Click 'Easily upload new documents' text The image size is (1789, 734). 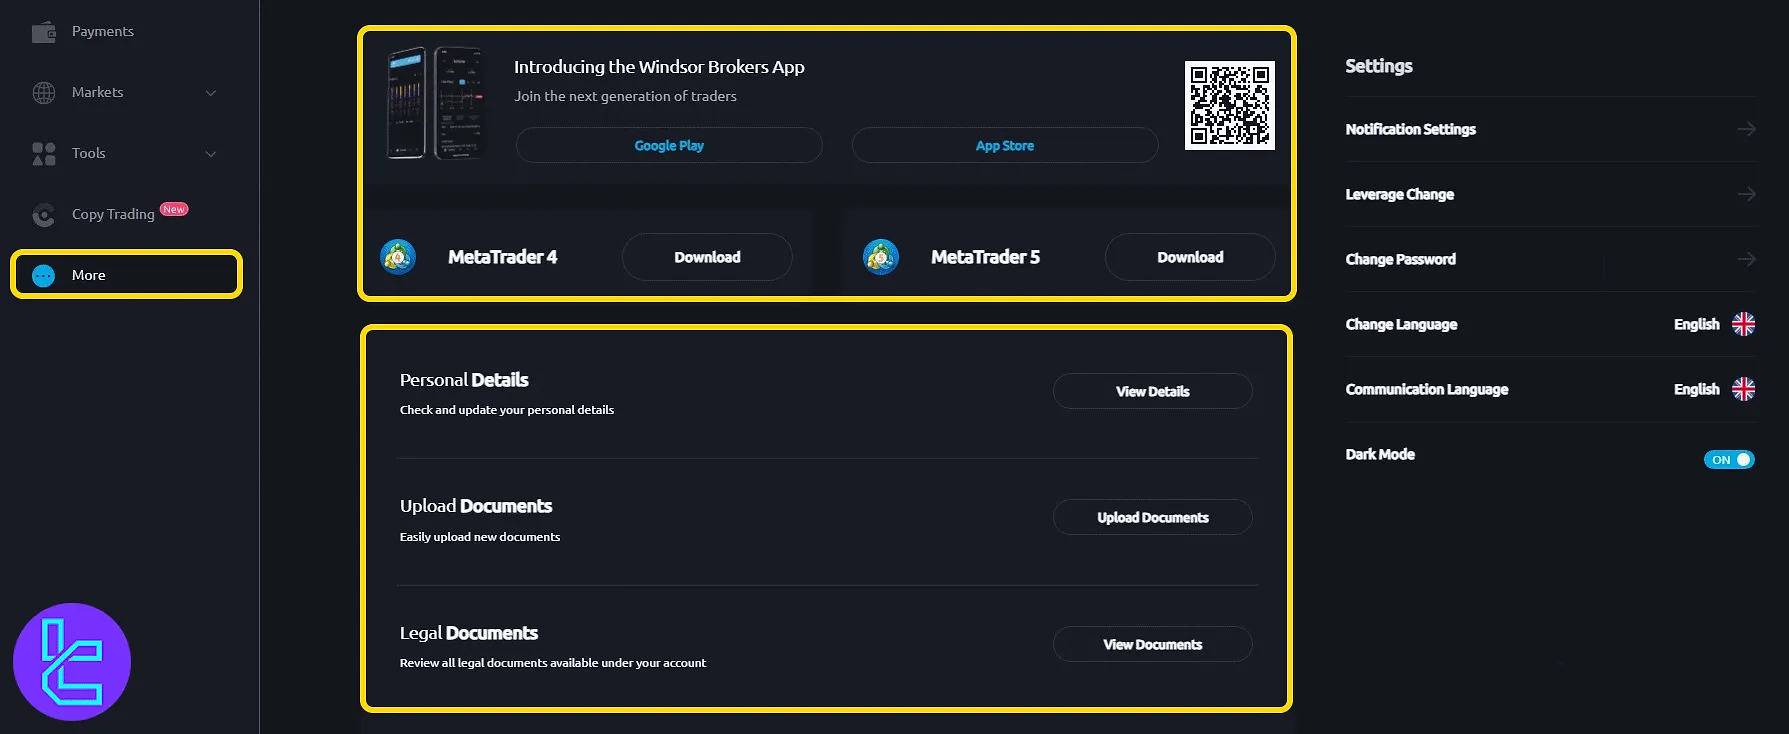pos(480,537)
